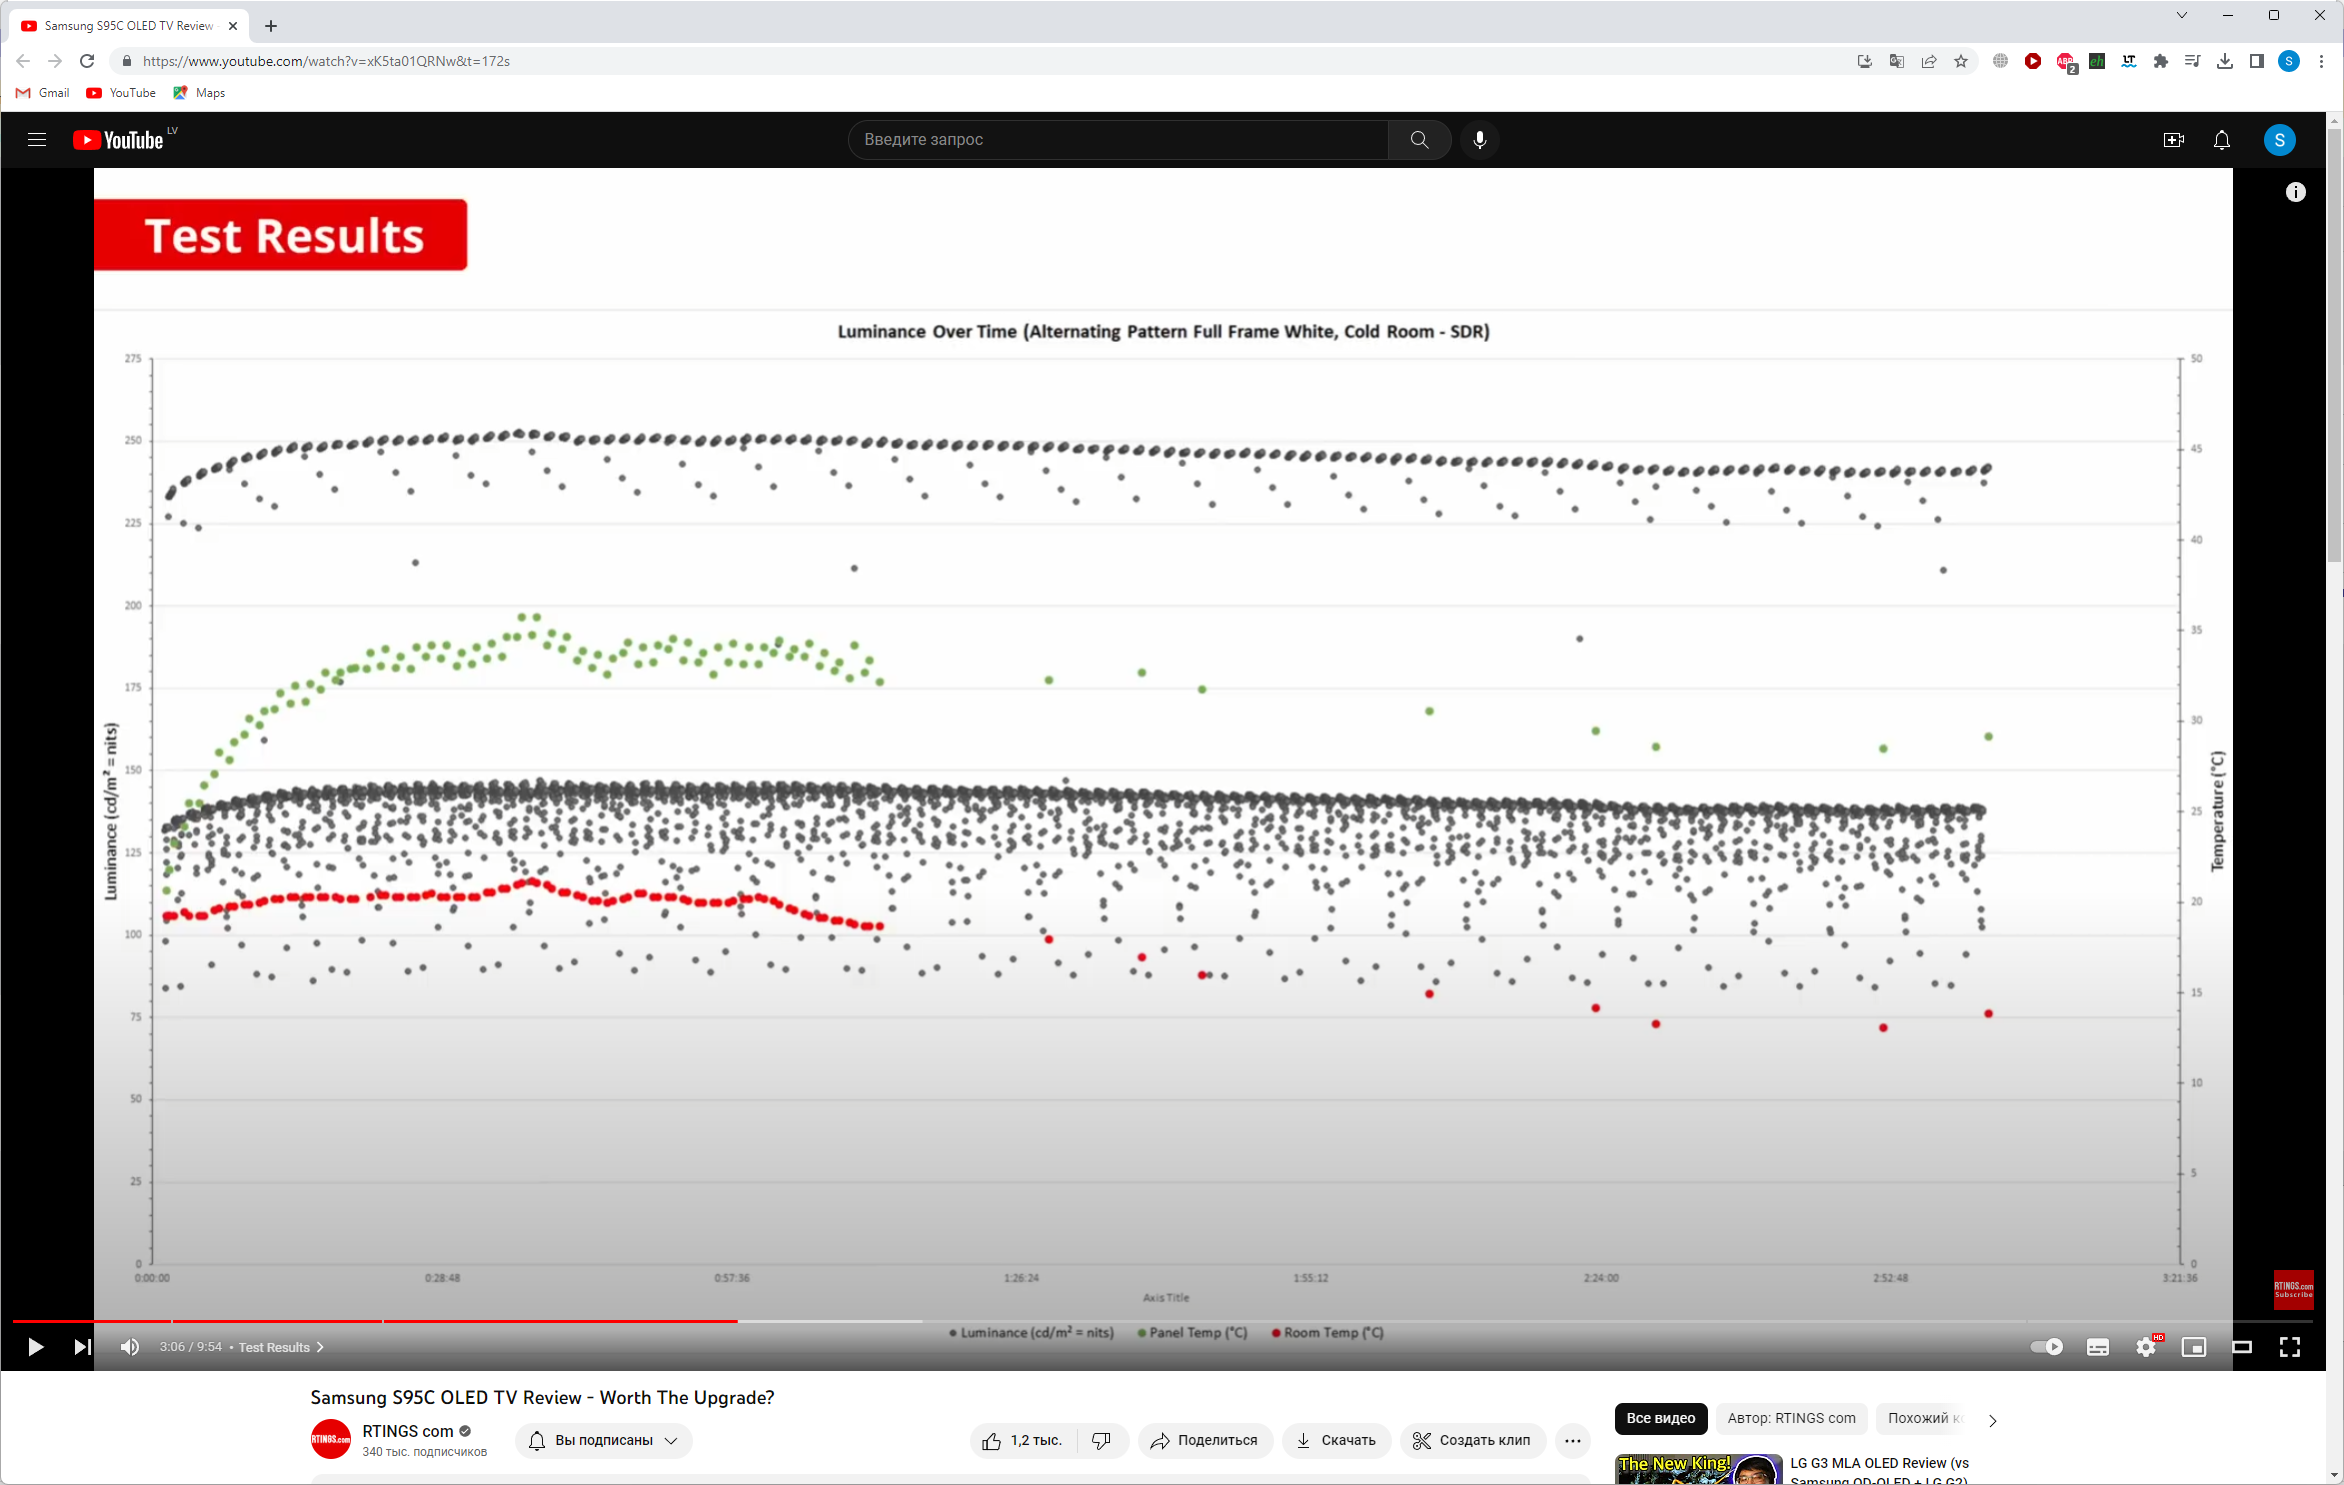Click the Скачать download button
Viewport: 2344px width, 1485px height.
click(1335, 1440)
